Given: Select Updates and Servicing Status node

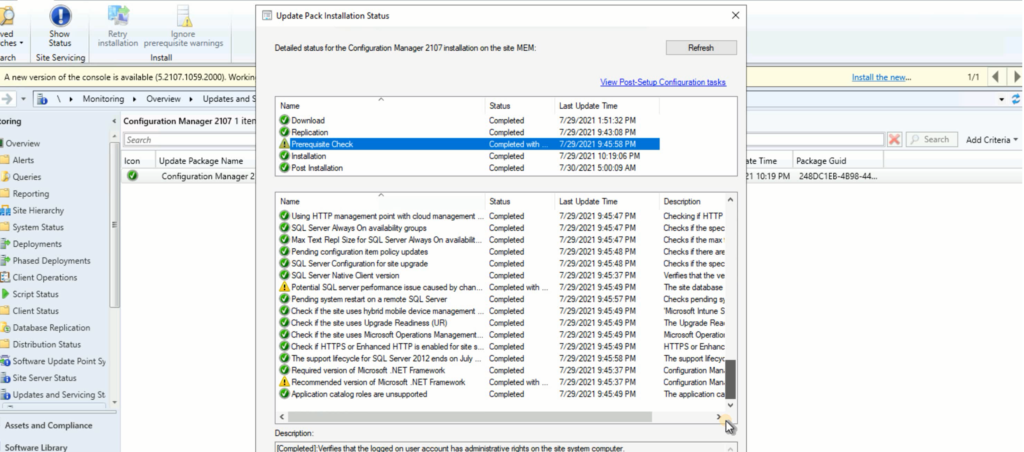Looking at the screenshot, I should point(58,395).
